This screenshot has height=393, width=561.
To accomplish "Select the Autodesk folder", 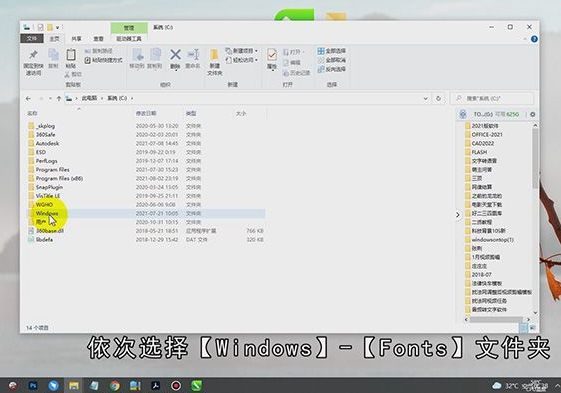I will [146, 143].
